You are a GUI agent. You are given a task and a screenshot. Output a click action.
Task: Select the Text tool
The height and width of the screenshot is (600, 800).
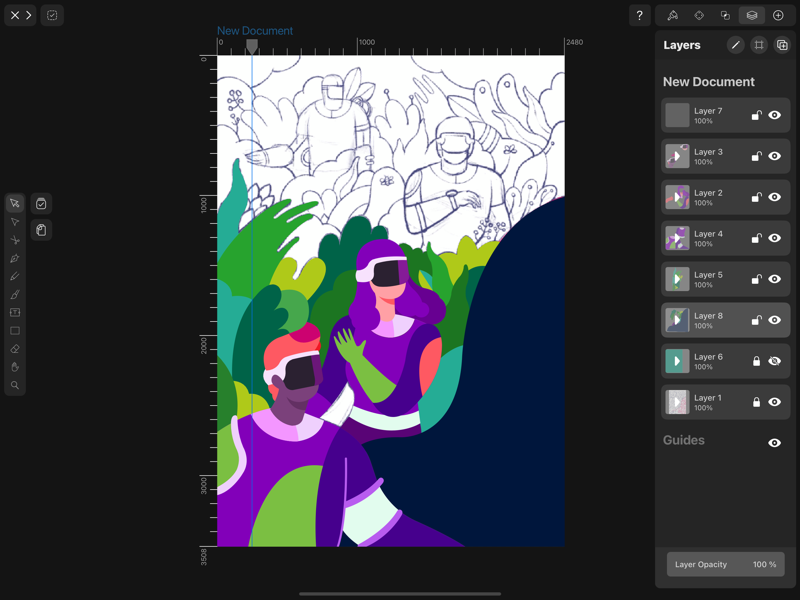[x=14, y=312]
